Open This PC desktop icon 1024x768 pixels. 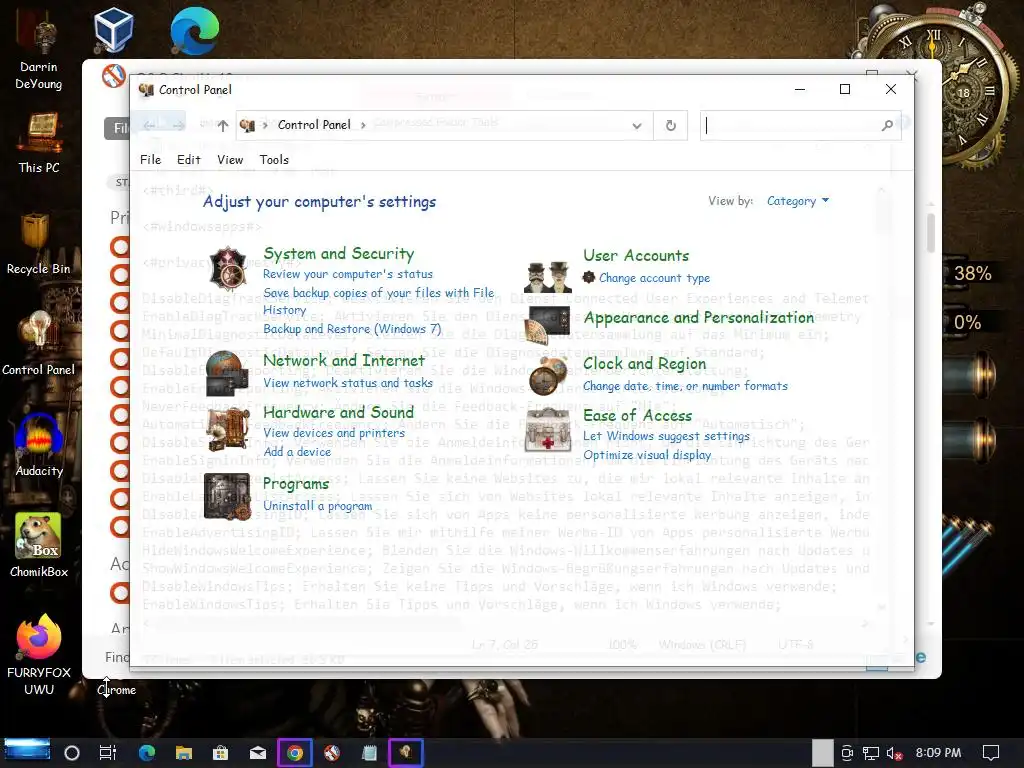click(39, 142)
